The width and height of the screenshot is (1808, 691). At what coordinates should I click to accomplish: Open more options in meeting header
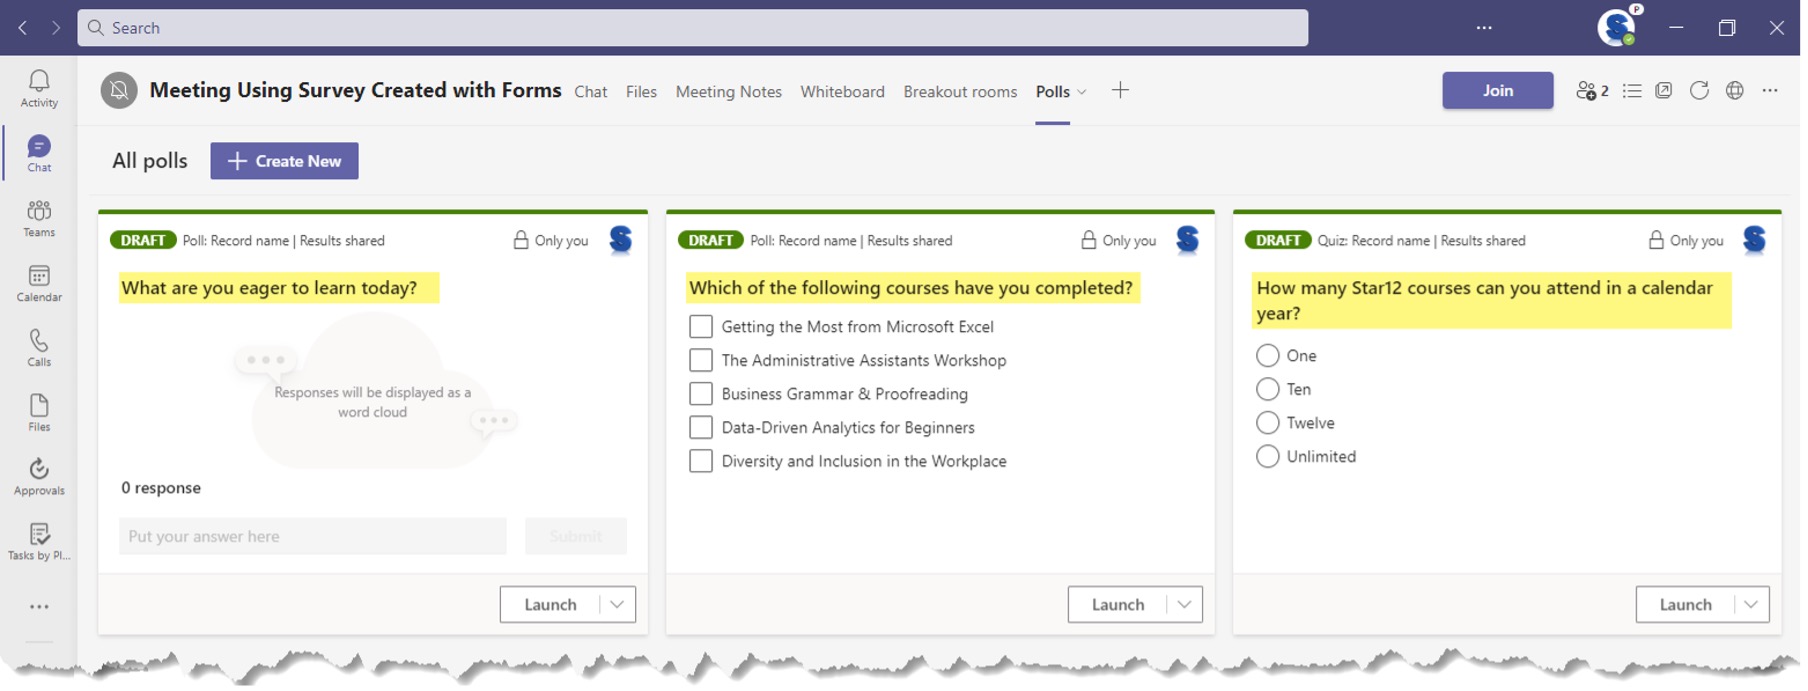1770,91
